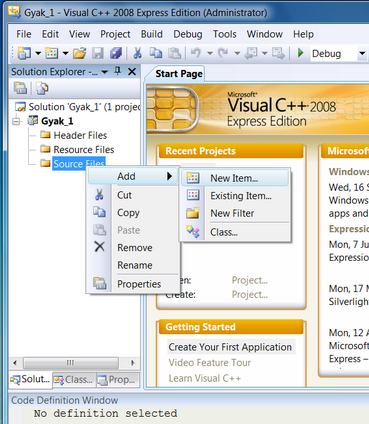
Task: Click the Create Project... link
Action: [x=249, y=295]
